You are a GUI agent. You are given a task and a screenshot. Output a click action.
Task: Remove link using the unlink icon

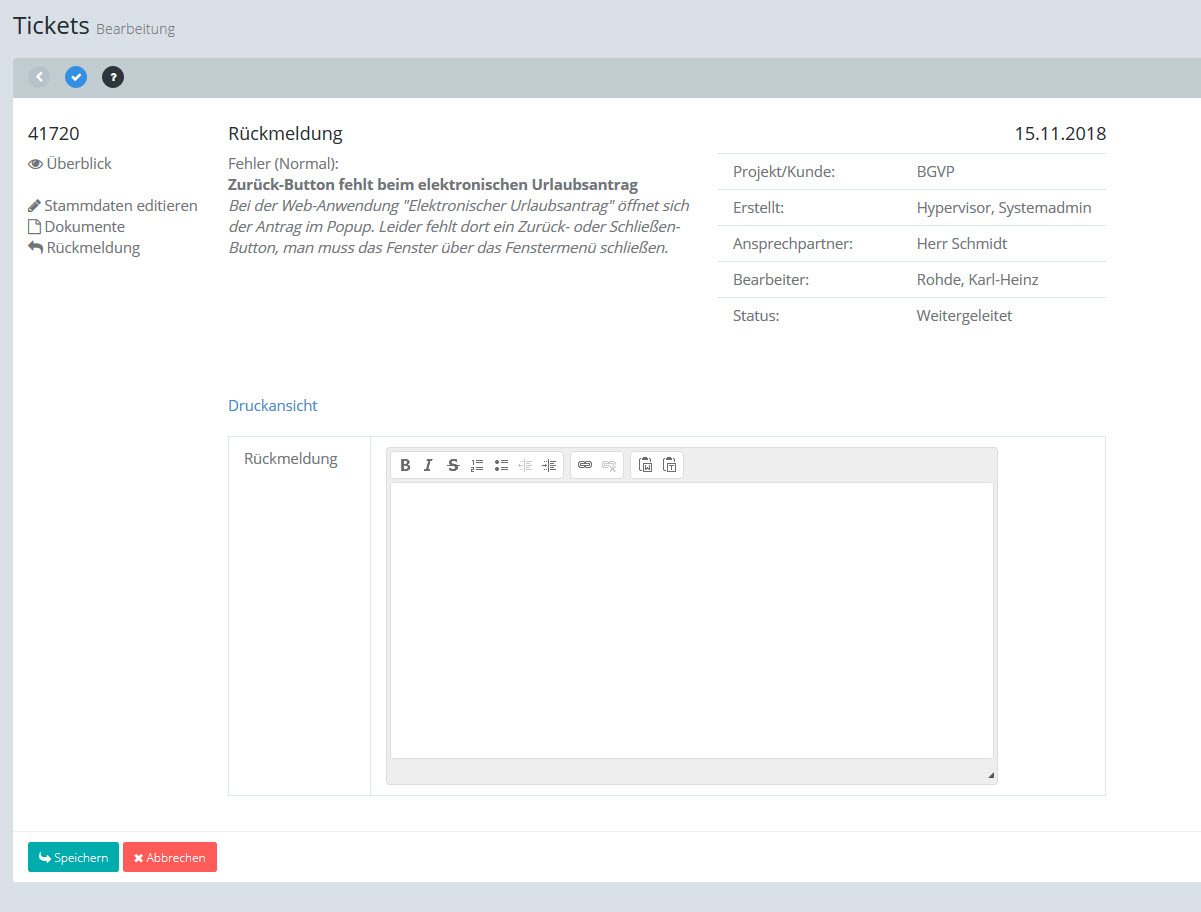(x=609, y=465)
